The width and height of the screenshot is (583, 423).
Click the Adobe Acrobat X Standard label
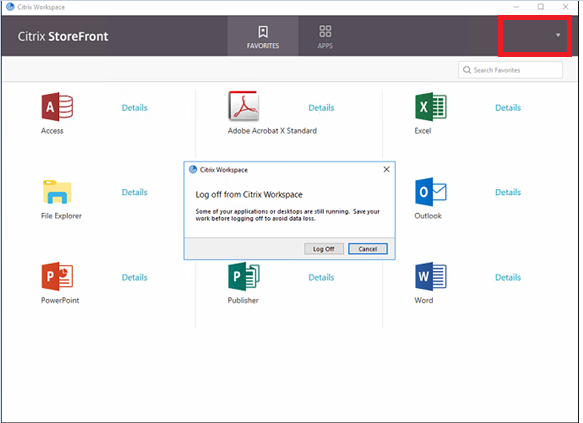point(272,131)
